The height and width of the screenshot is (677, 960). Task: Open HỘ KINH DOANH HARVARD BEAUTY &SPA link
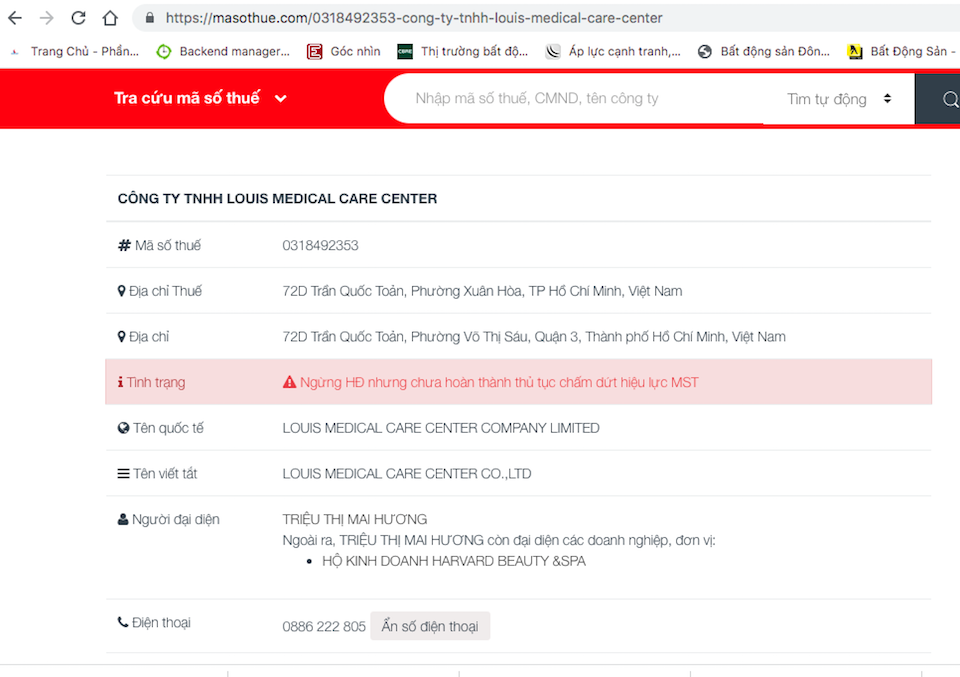[x=453, y=561]
